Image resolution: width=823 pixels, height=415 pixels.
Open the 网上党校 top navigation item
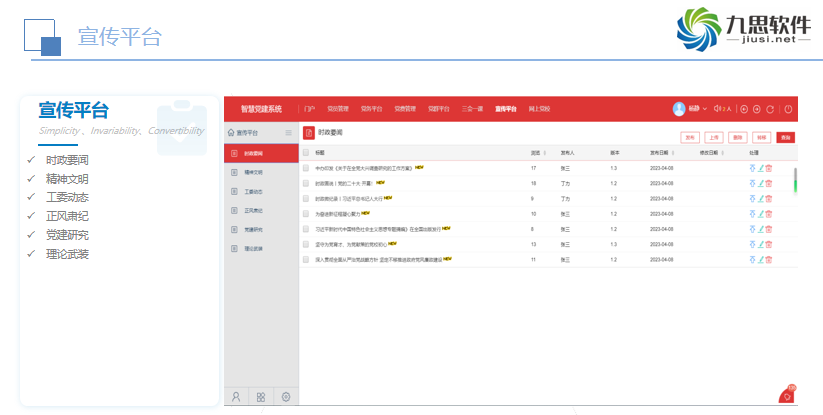[x=539, y=109]
